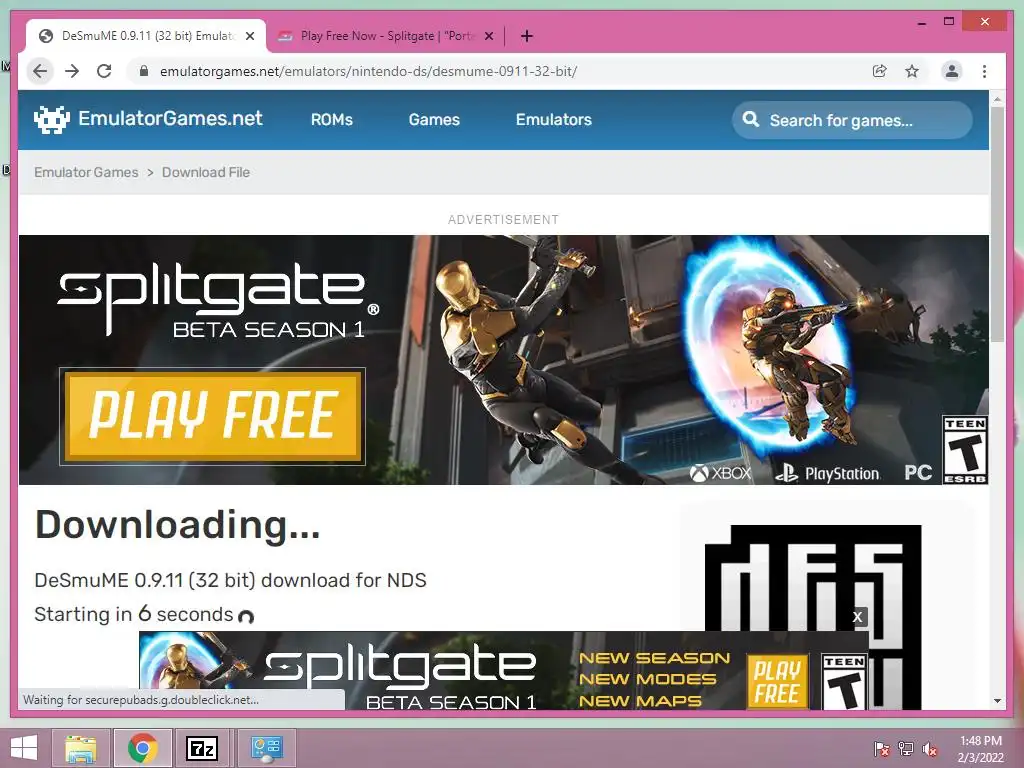
Task: Click the text 'DeSmuME 0.9.11 (32 bit) download for NDS'
Action: click(x=231, y=580)
